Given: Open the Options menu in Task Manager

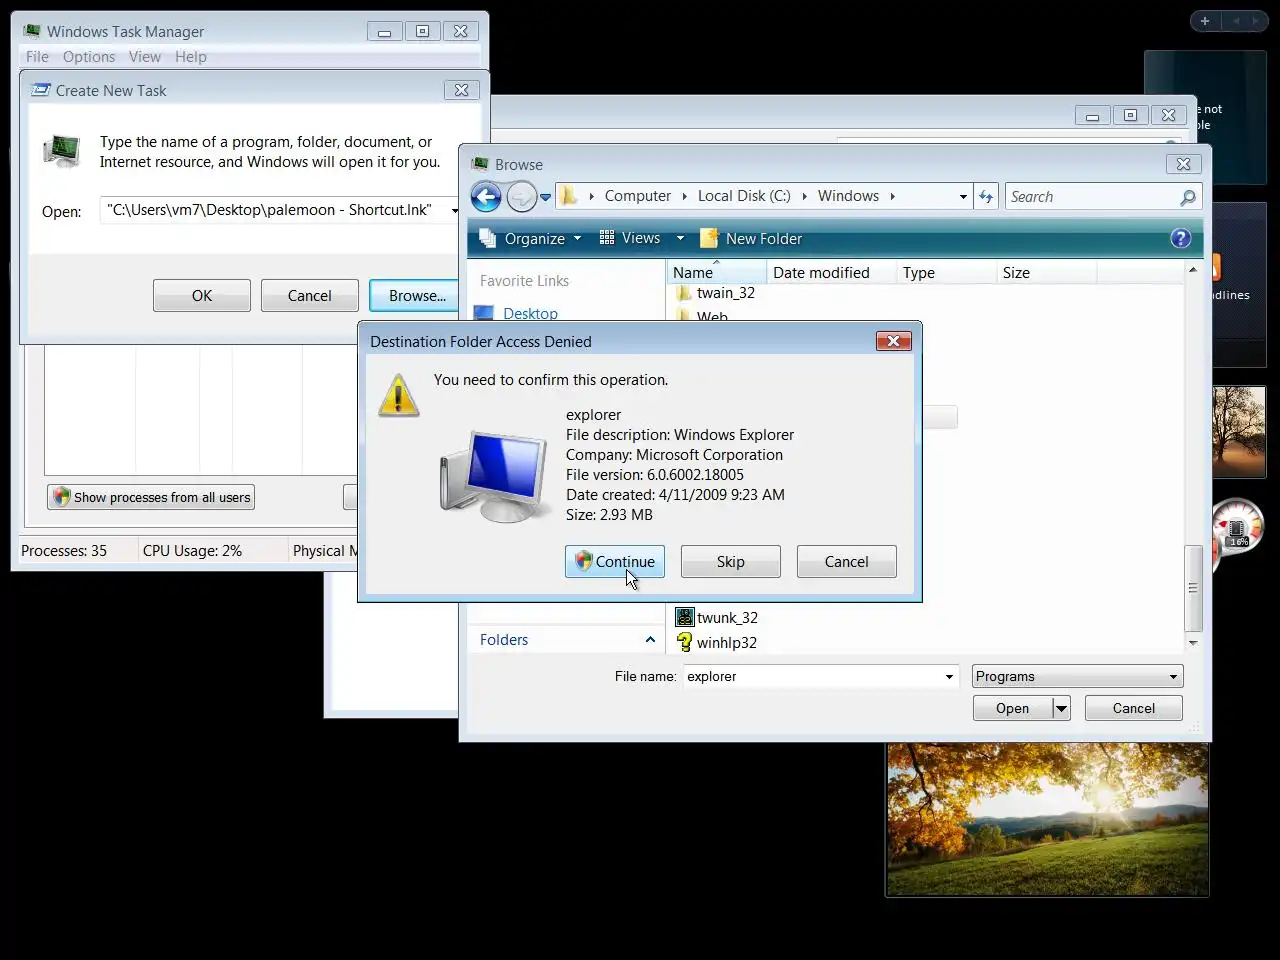Looking at the screenshot, I should tap(89, 57).
